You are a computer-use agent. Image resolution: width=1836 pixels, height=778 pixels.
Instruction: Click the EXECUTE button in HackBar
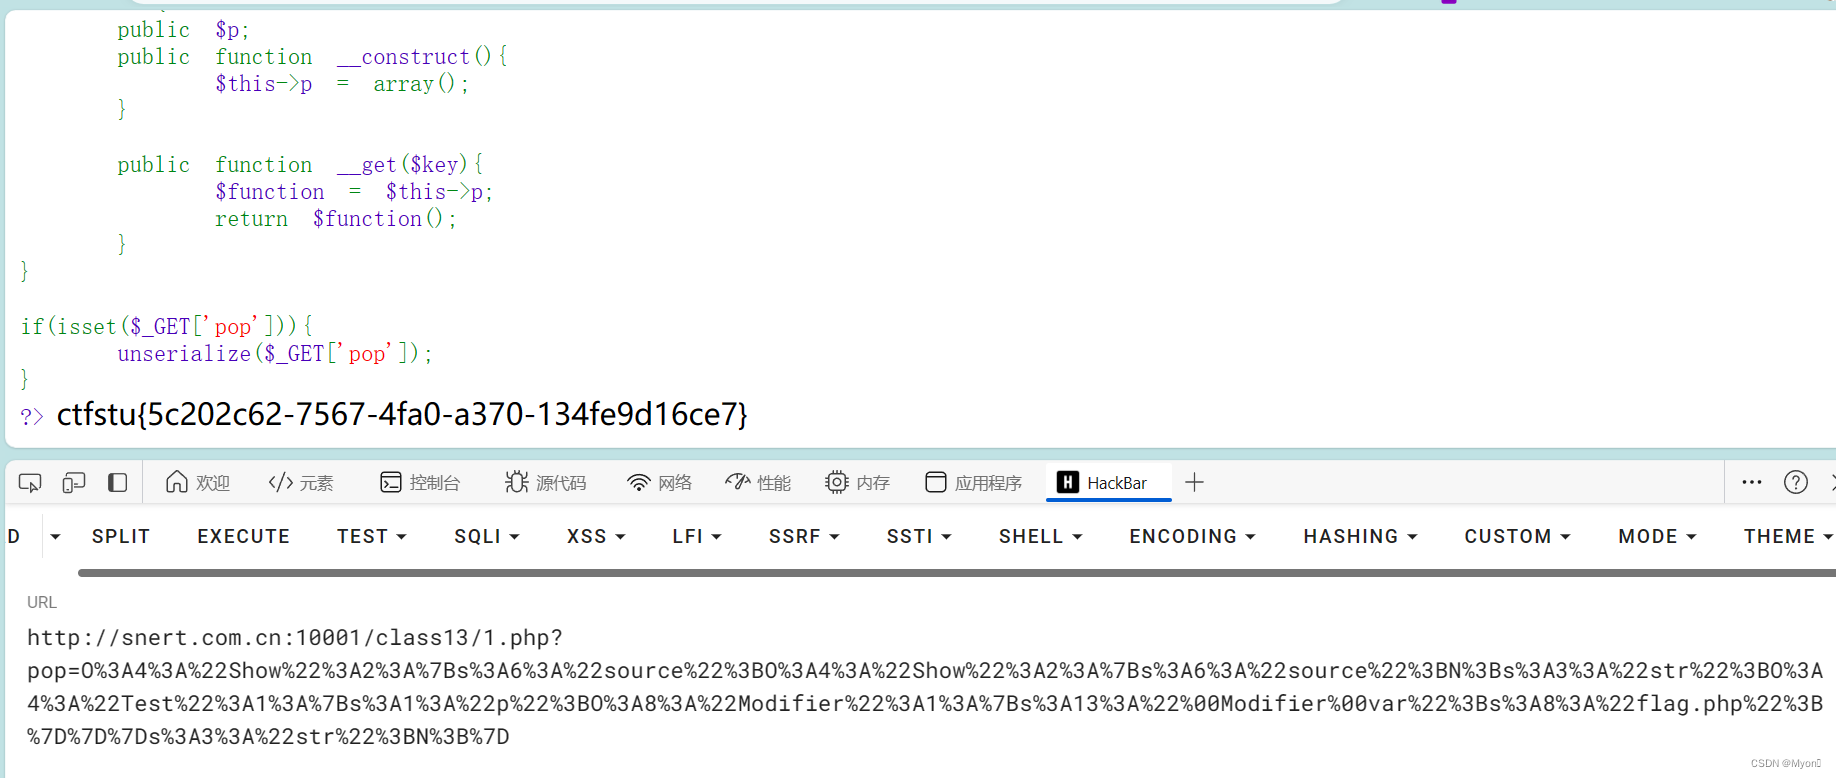point(244,537)
